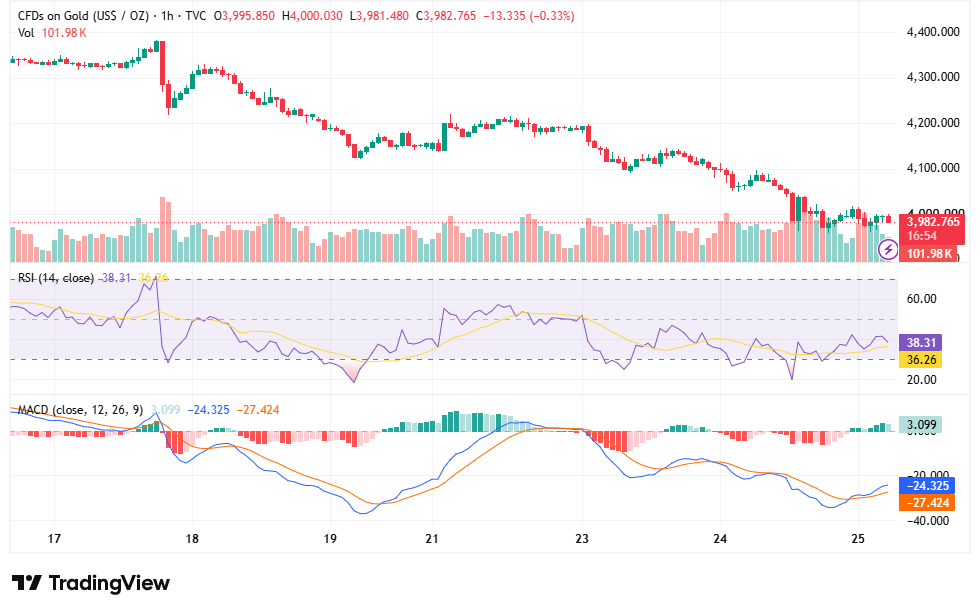Click the RSI average tag 36.26
Screen dimensions: 980x613
921,359
